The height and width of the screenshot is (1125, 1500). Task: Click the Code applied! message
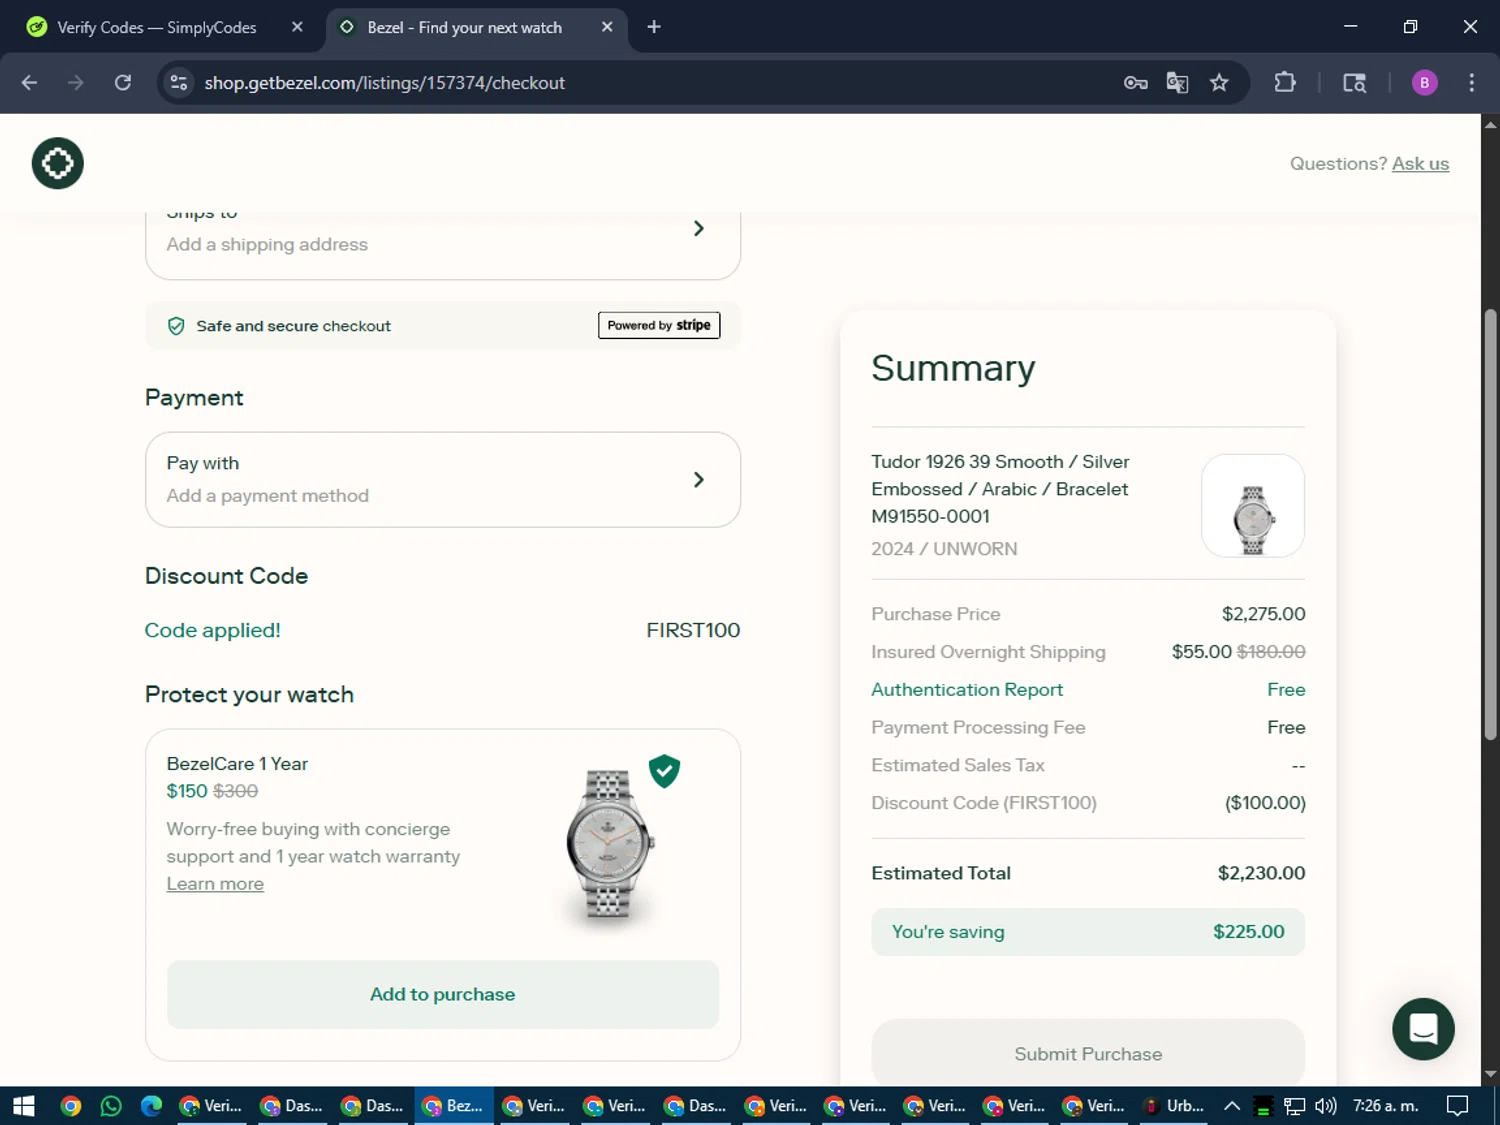pyautogui.click(x=212, y=630)
